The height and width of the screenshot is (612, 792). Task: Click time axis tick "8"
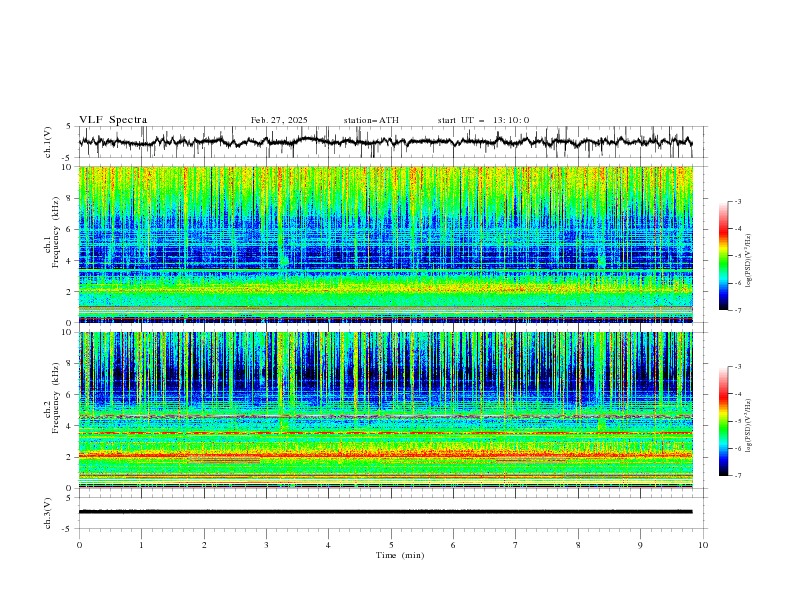[x=578, y=545]
